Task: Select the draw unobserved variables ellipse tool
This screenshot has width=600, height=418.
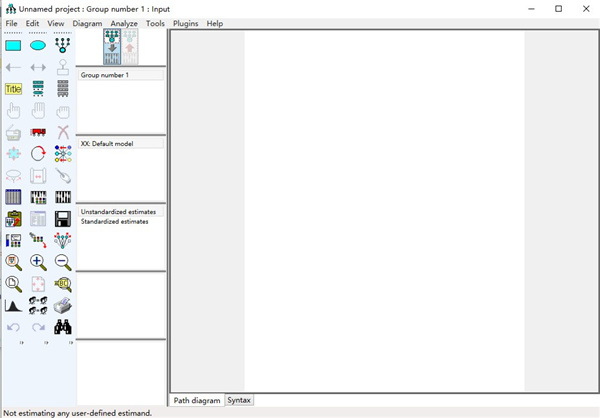Action: [x=38, y=45]
